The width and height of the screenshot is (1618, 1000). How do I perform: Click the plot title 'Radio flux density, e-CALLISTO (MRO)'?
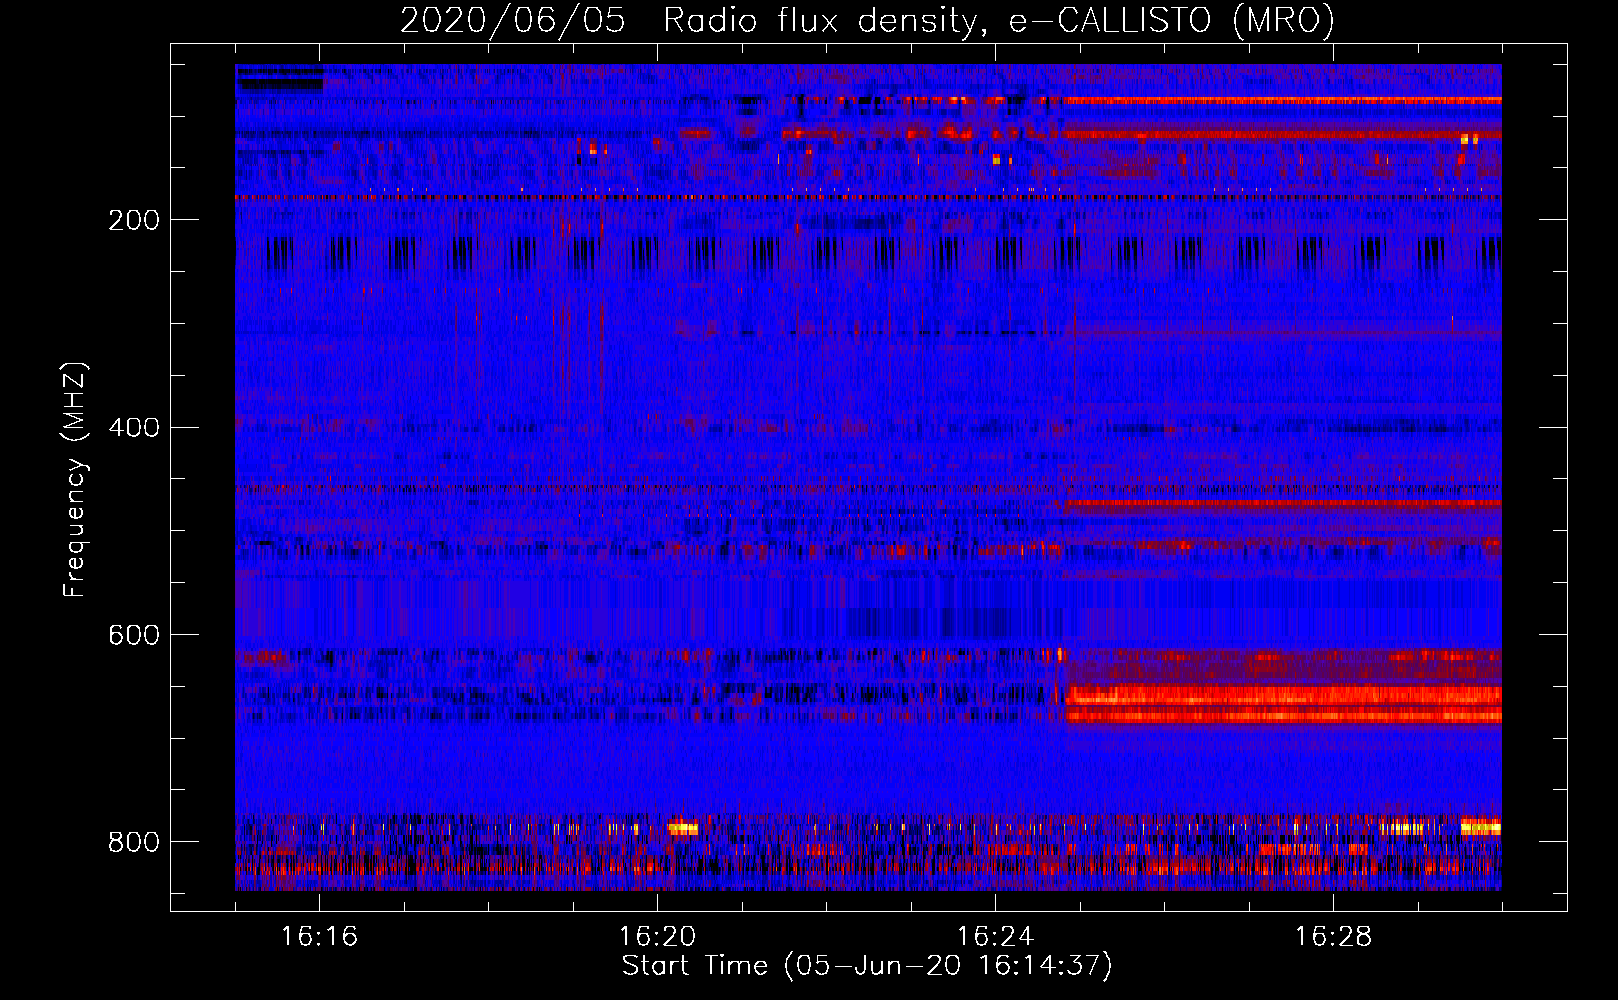(x=998, y=20)
